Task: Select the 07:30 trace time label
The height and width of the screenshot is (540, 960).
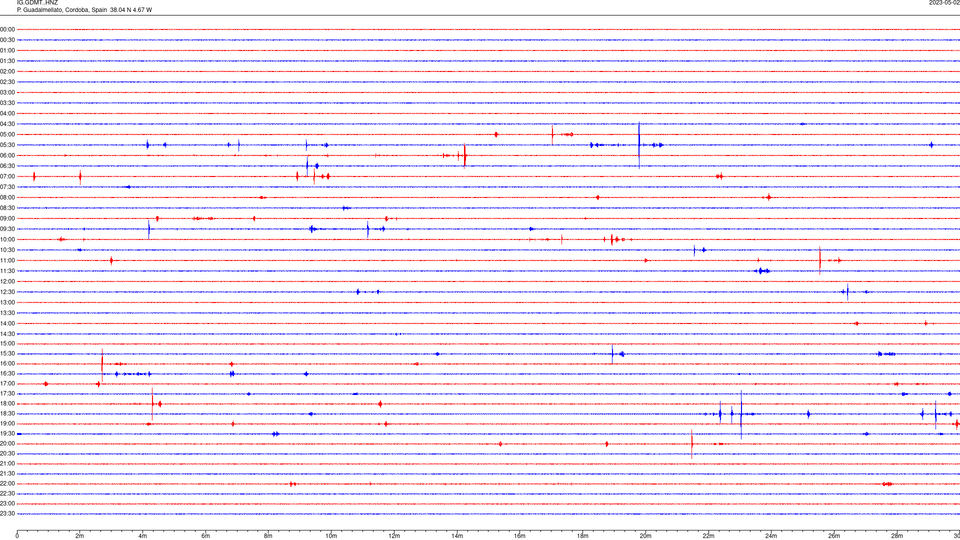Action: tap(7, 187)
